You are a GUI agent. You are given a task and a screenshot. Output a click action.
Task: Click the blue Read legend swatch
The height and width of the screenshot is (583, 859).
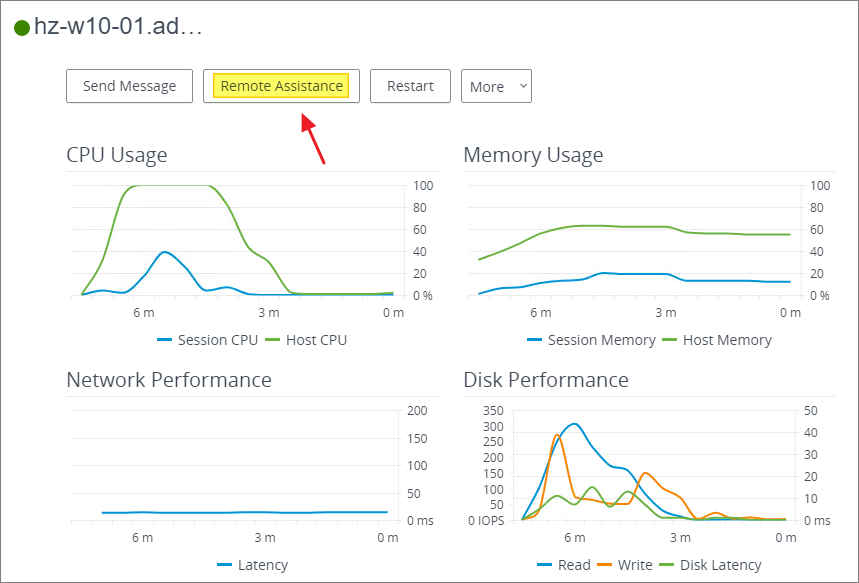pyautogui.click(x=544, y=565)
